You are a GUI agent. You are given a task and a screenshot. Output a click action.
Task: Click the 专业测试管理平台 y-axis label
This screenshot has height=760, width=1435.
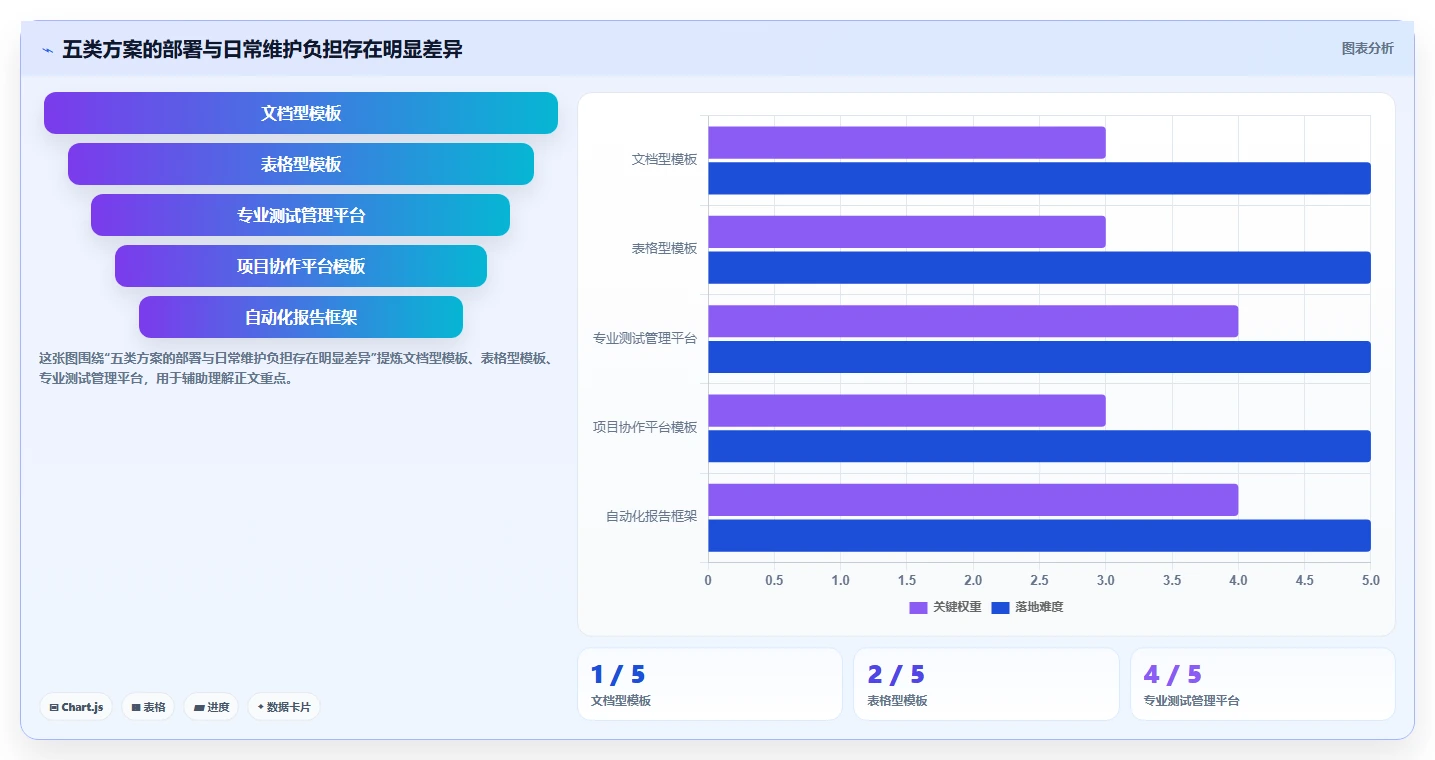pyautogui.click(x=645, y=338)
